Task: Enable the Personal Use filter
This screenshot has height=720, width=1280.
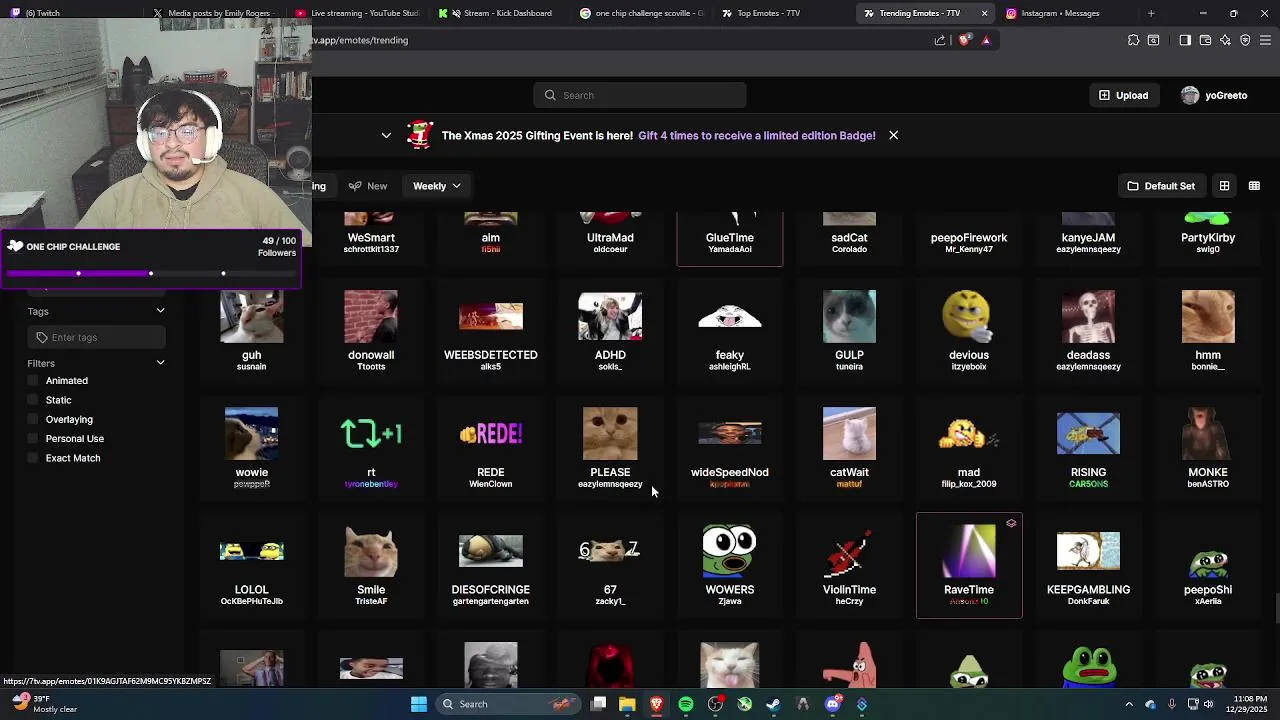Action: click(33, 438)
